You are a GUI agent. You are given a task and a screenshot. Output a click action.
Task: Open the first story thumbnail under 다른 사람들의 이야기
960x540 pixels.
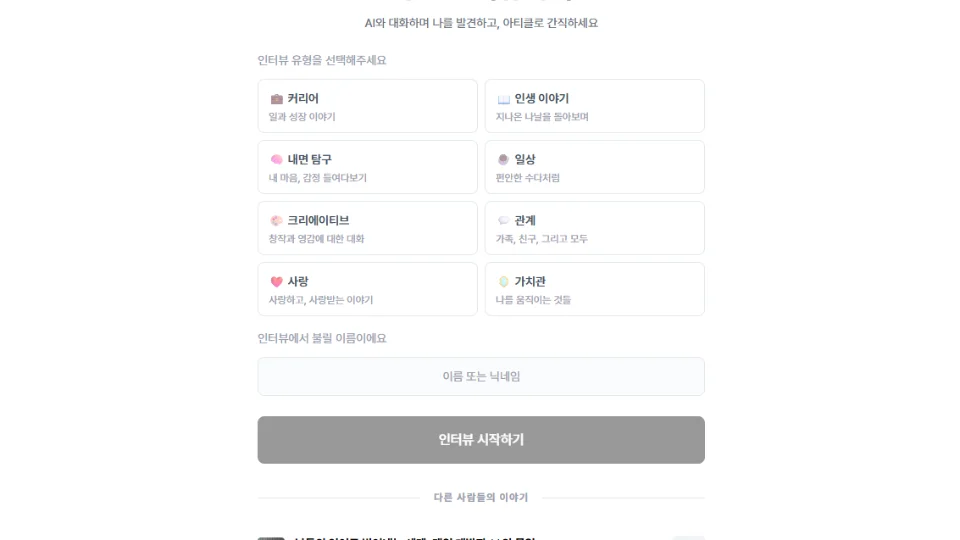pos(271,538)
